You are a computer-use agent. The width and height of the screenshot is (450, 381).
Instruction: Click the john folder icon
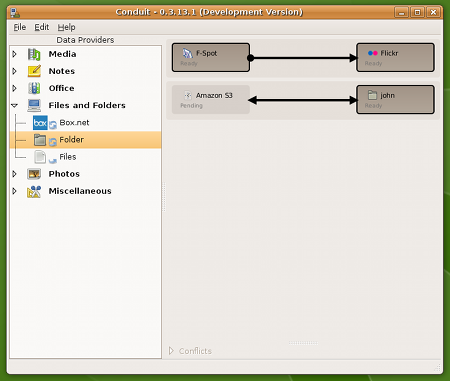pos(372,95)
